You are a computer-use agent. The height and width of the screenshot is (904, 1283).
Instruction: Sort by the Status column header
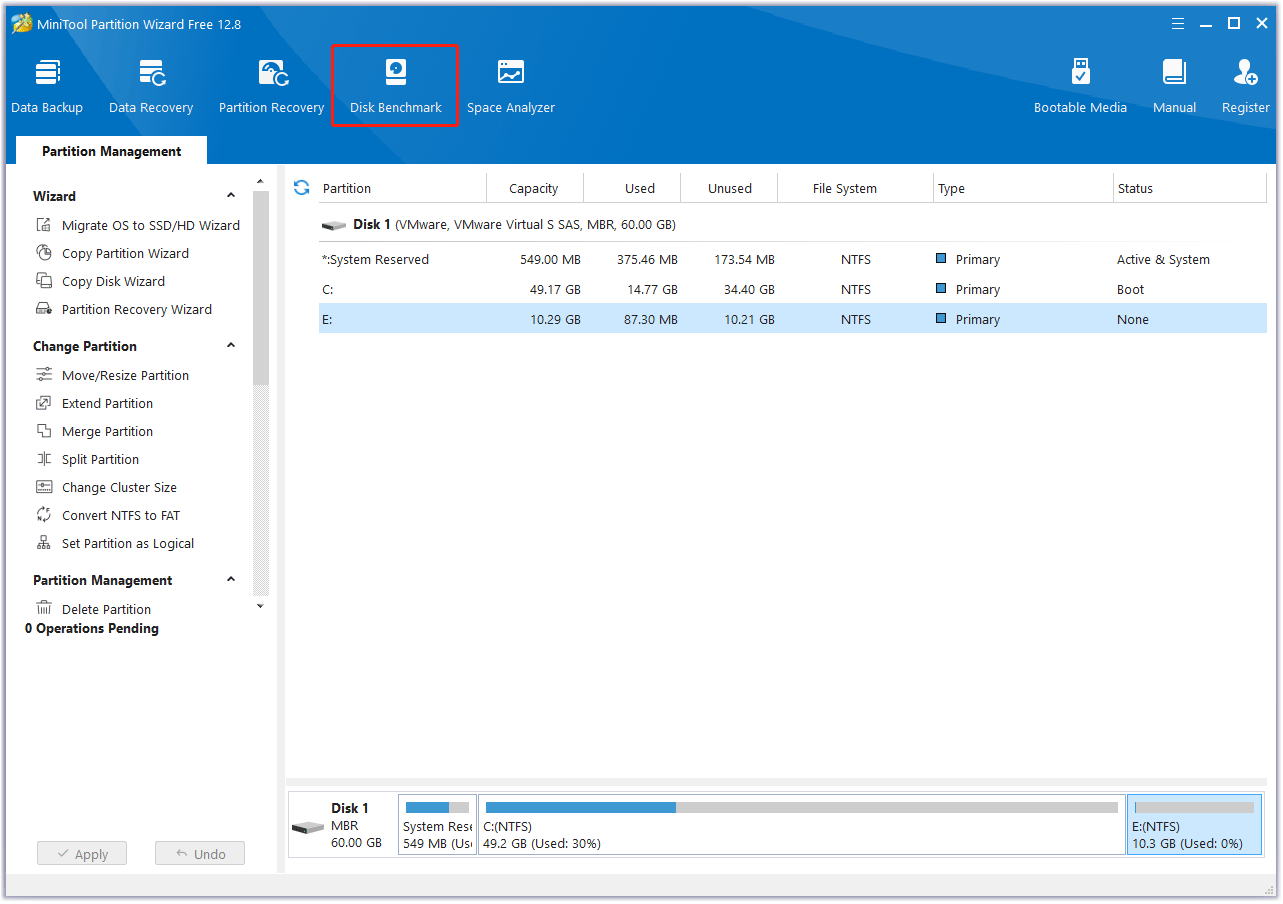[1190, 188]
